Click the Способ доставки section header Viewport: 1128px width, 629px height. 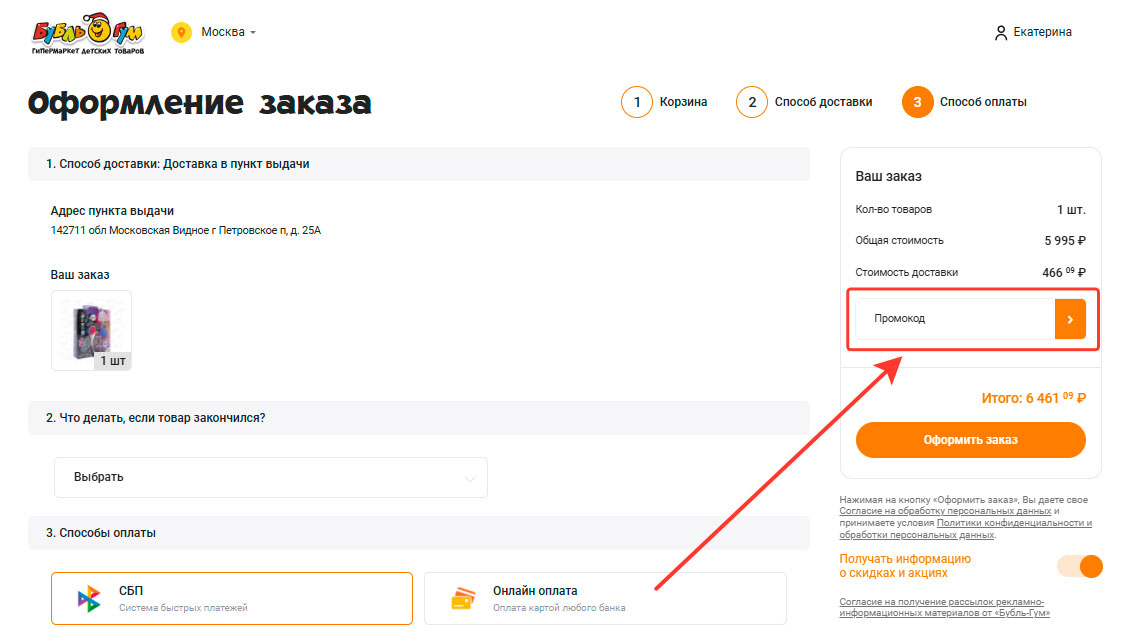(x=419, y=164)
